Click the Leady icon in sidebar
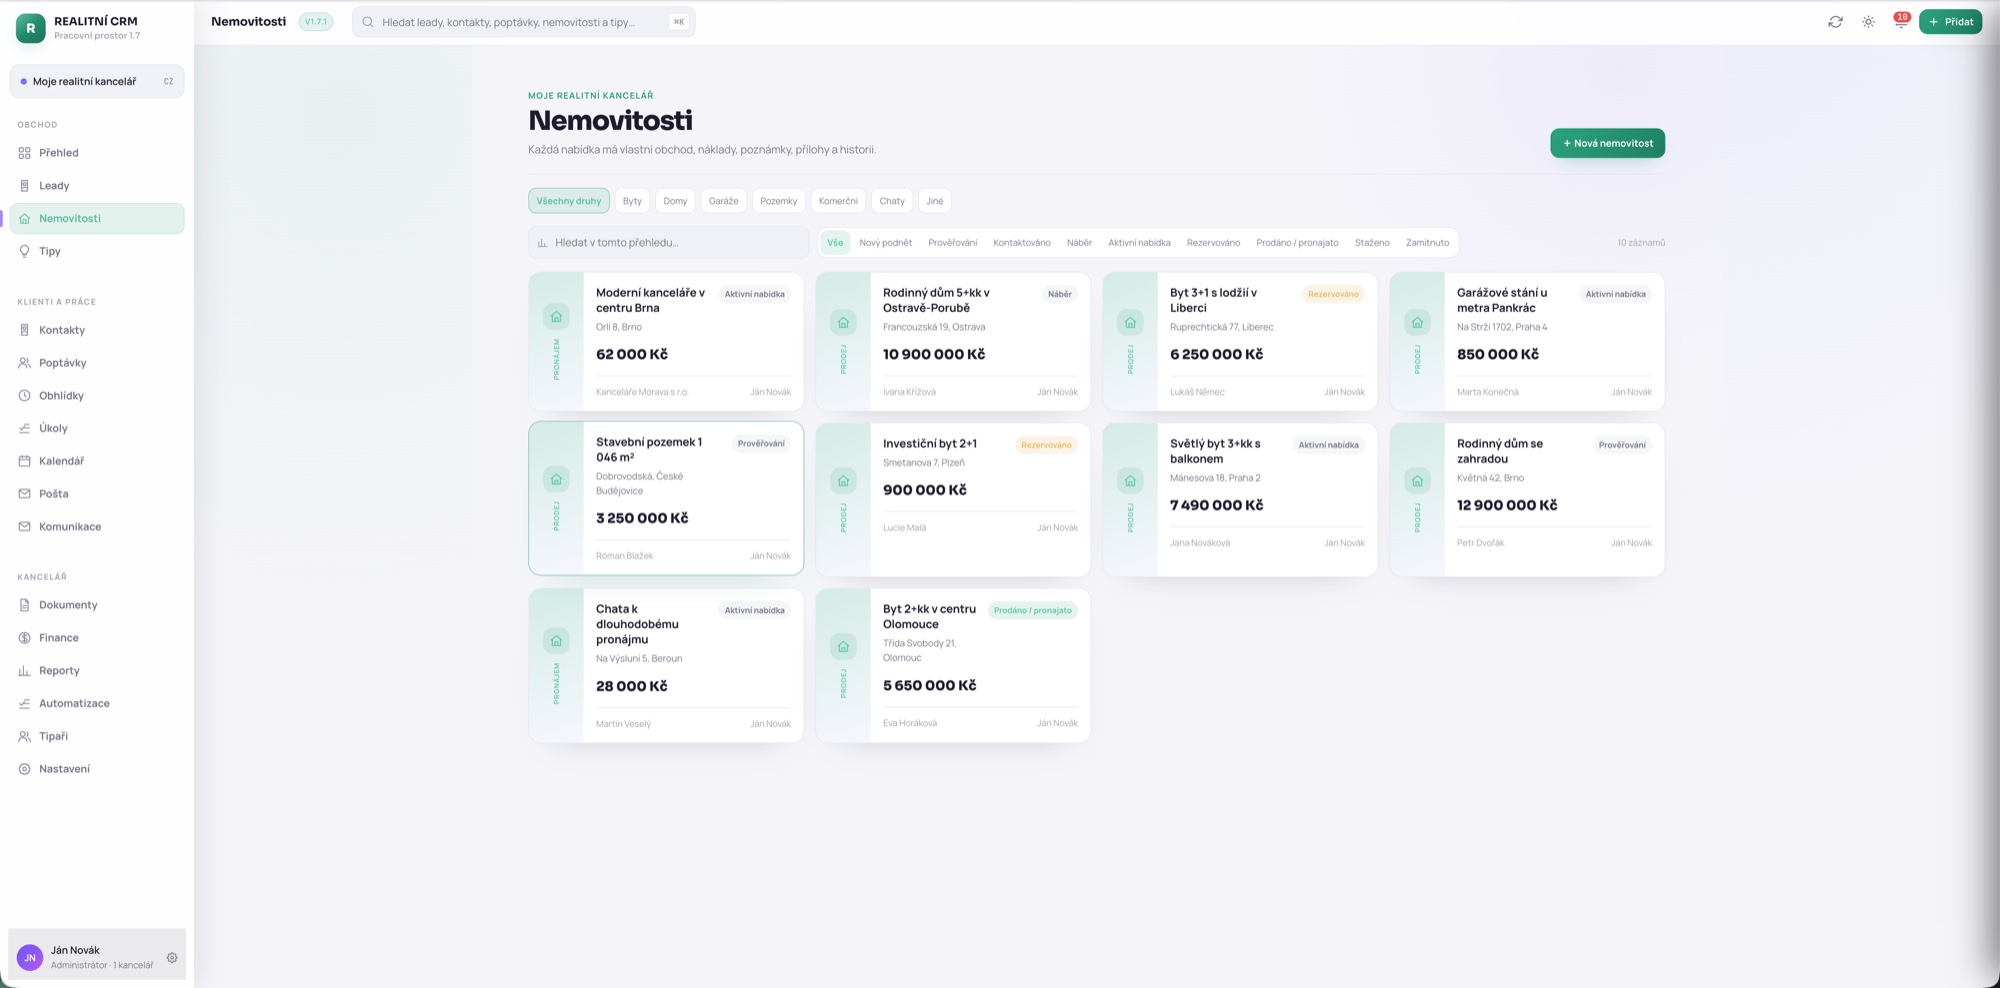 click(25, 186)
